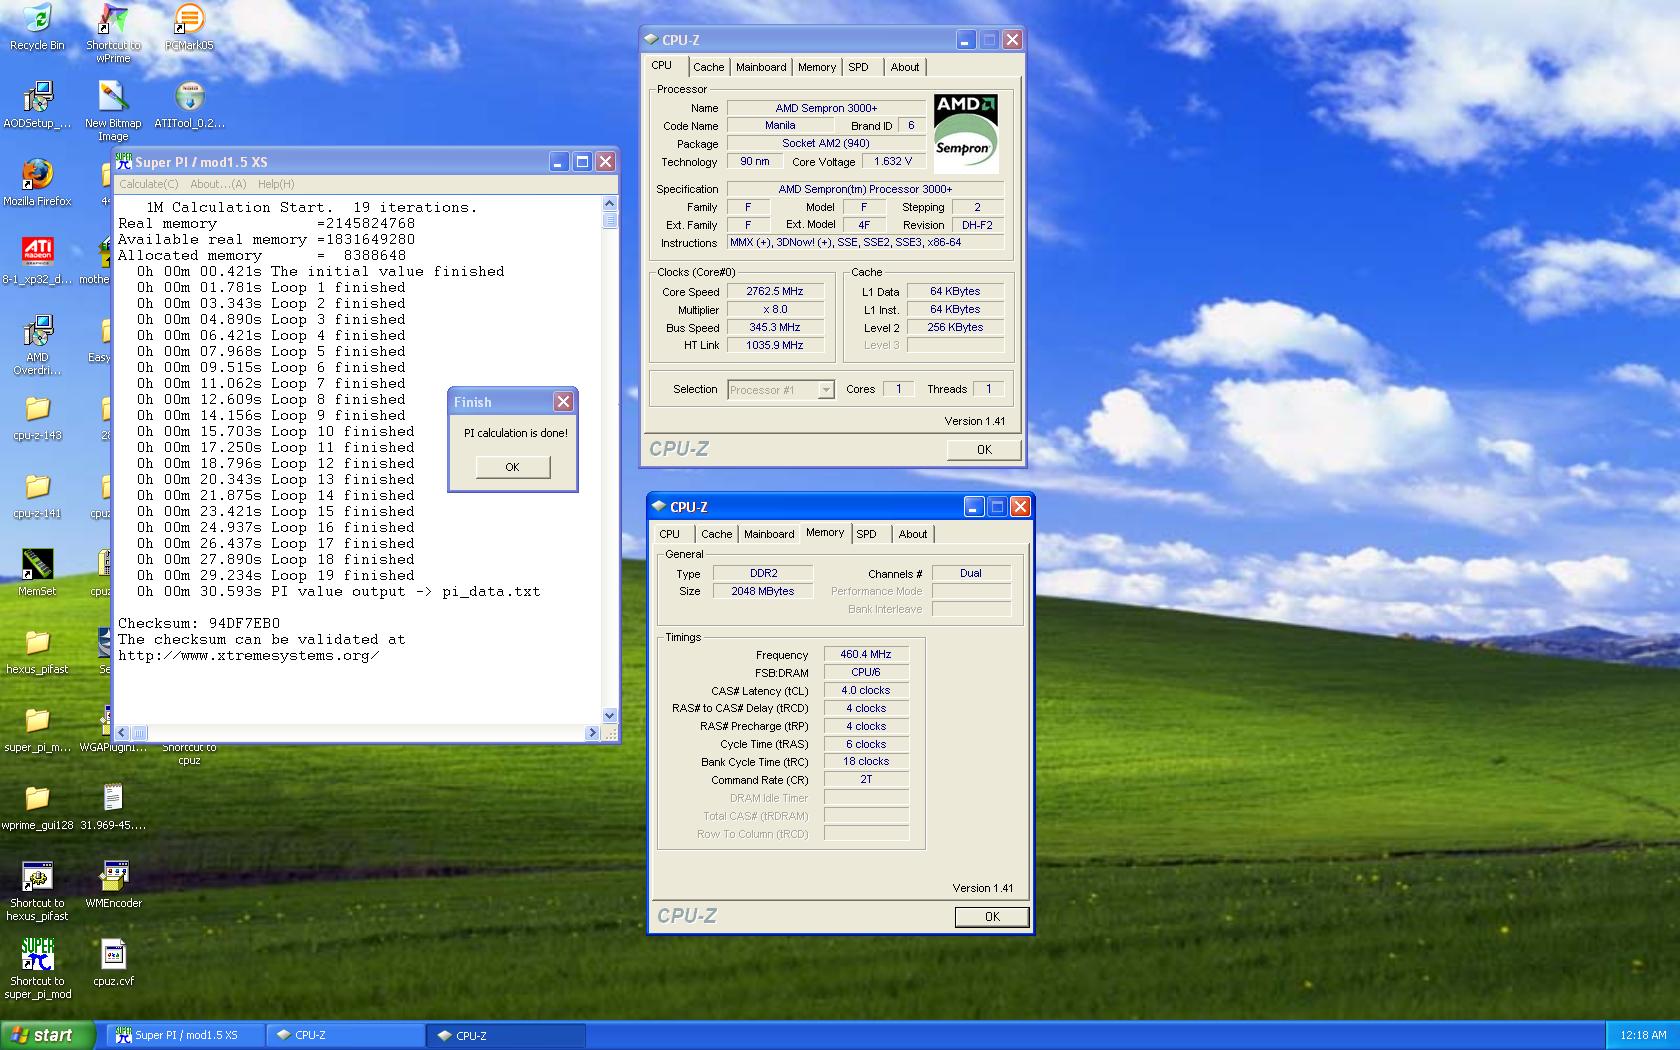Viewport: 1680px width, 1050px height.
Task: Open the AODSetup installer icon
Action: tap(37, 105)
